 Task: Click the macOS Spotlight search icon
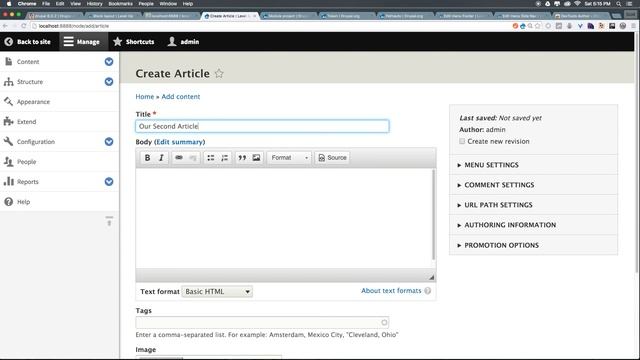[619, 4]
